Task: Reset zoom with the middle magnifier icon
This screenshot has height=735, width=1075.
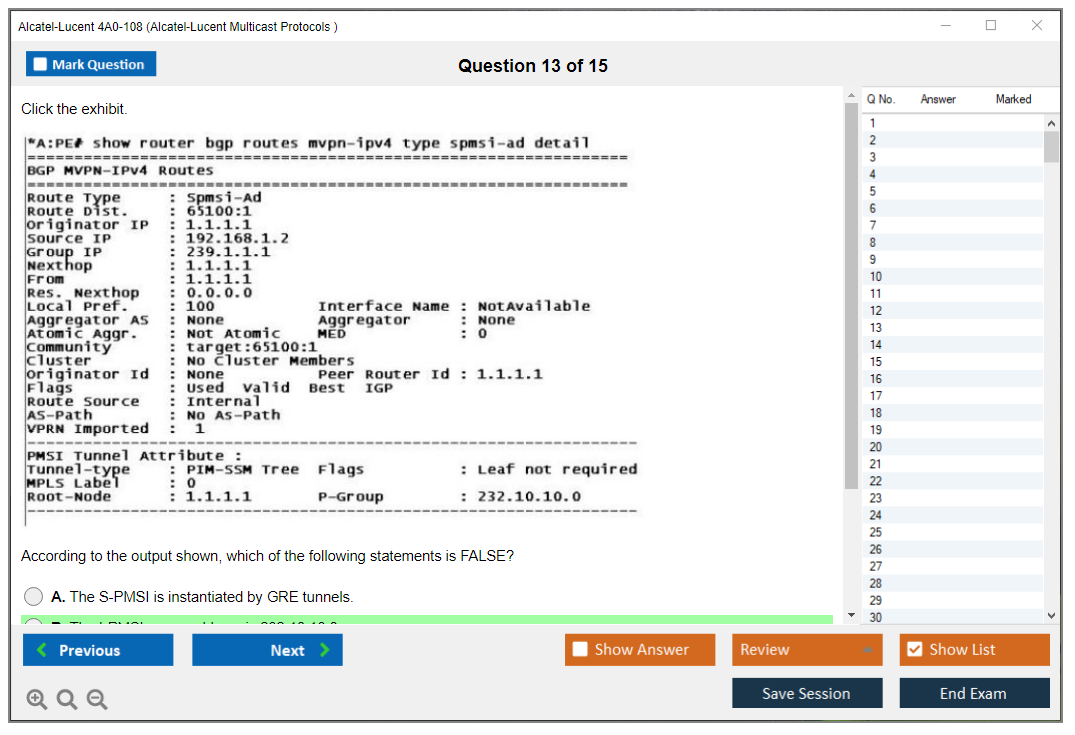Action: 67,700
